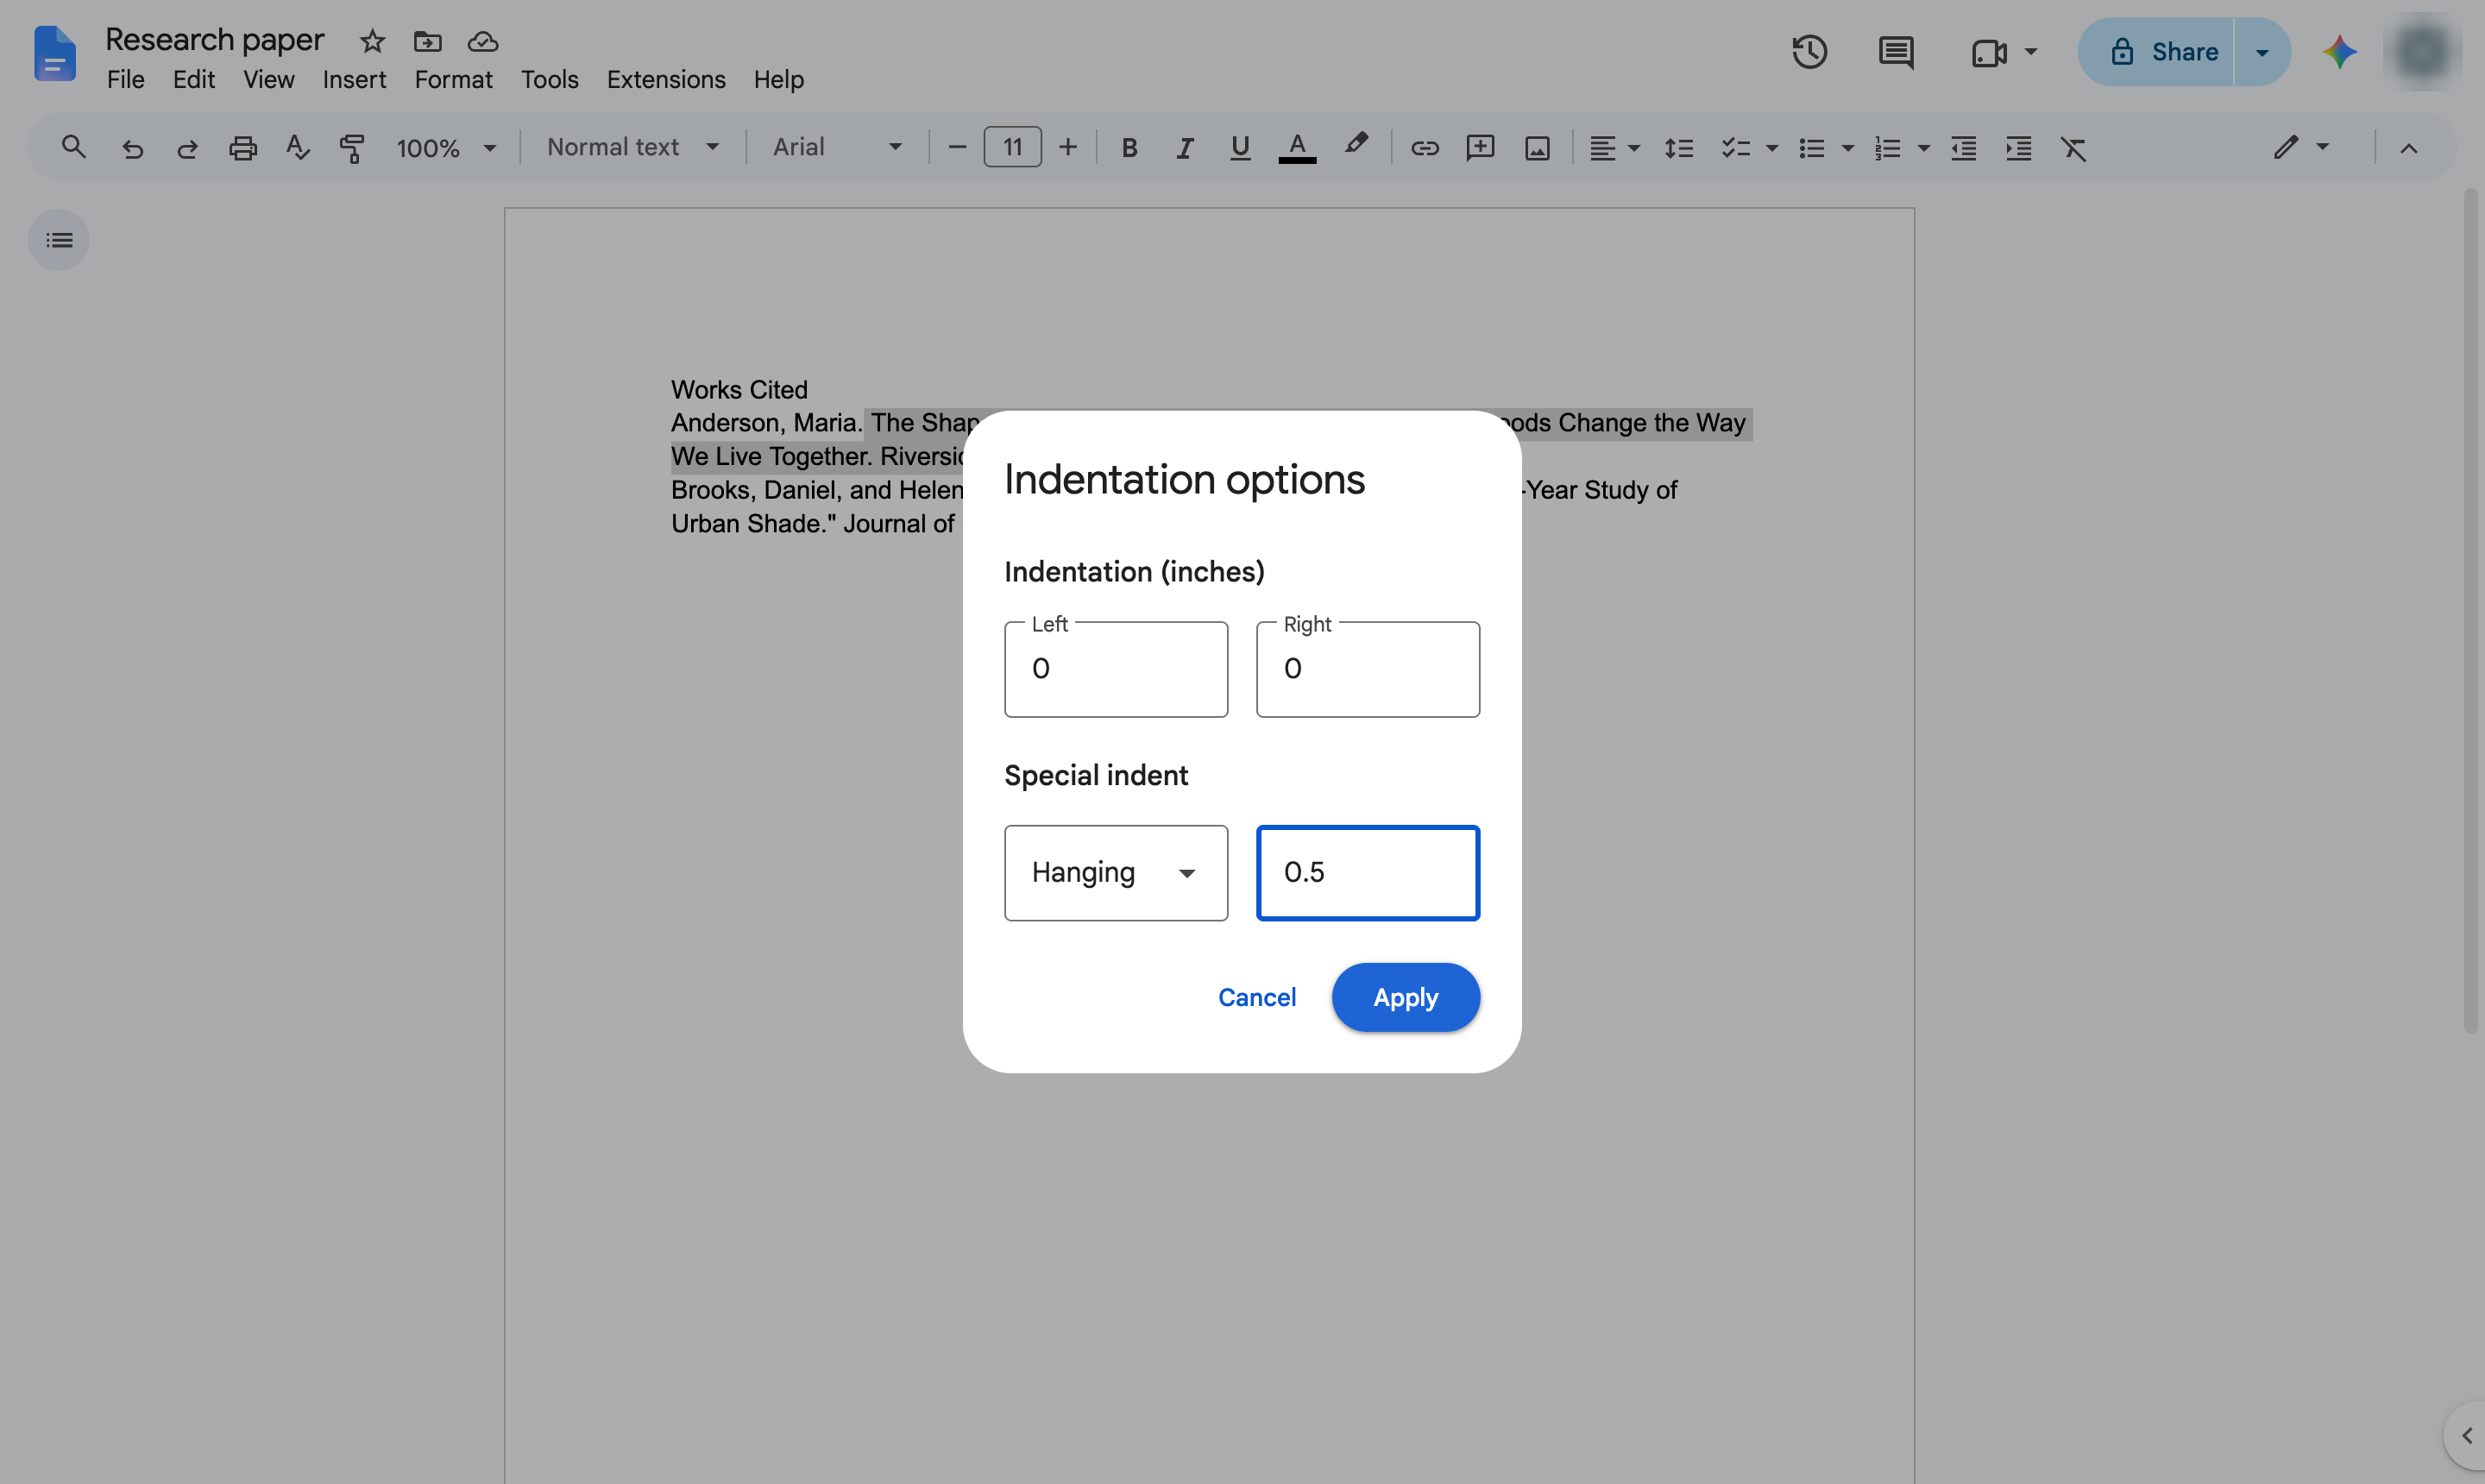The image size is (2485, 1484).
Task: Print the document
Action: [x=243, y=148]
